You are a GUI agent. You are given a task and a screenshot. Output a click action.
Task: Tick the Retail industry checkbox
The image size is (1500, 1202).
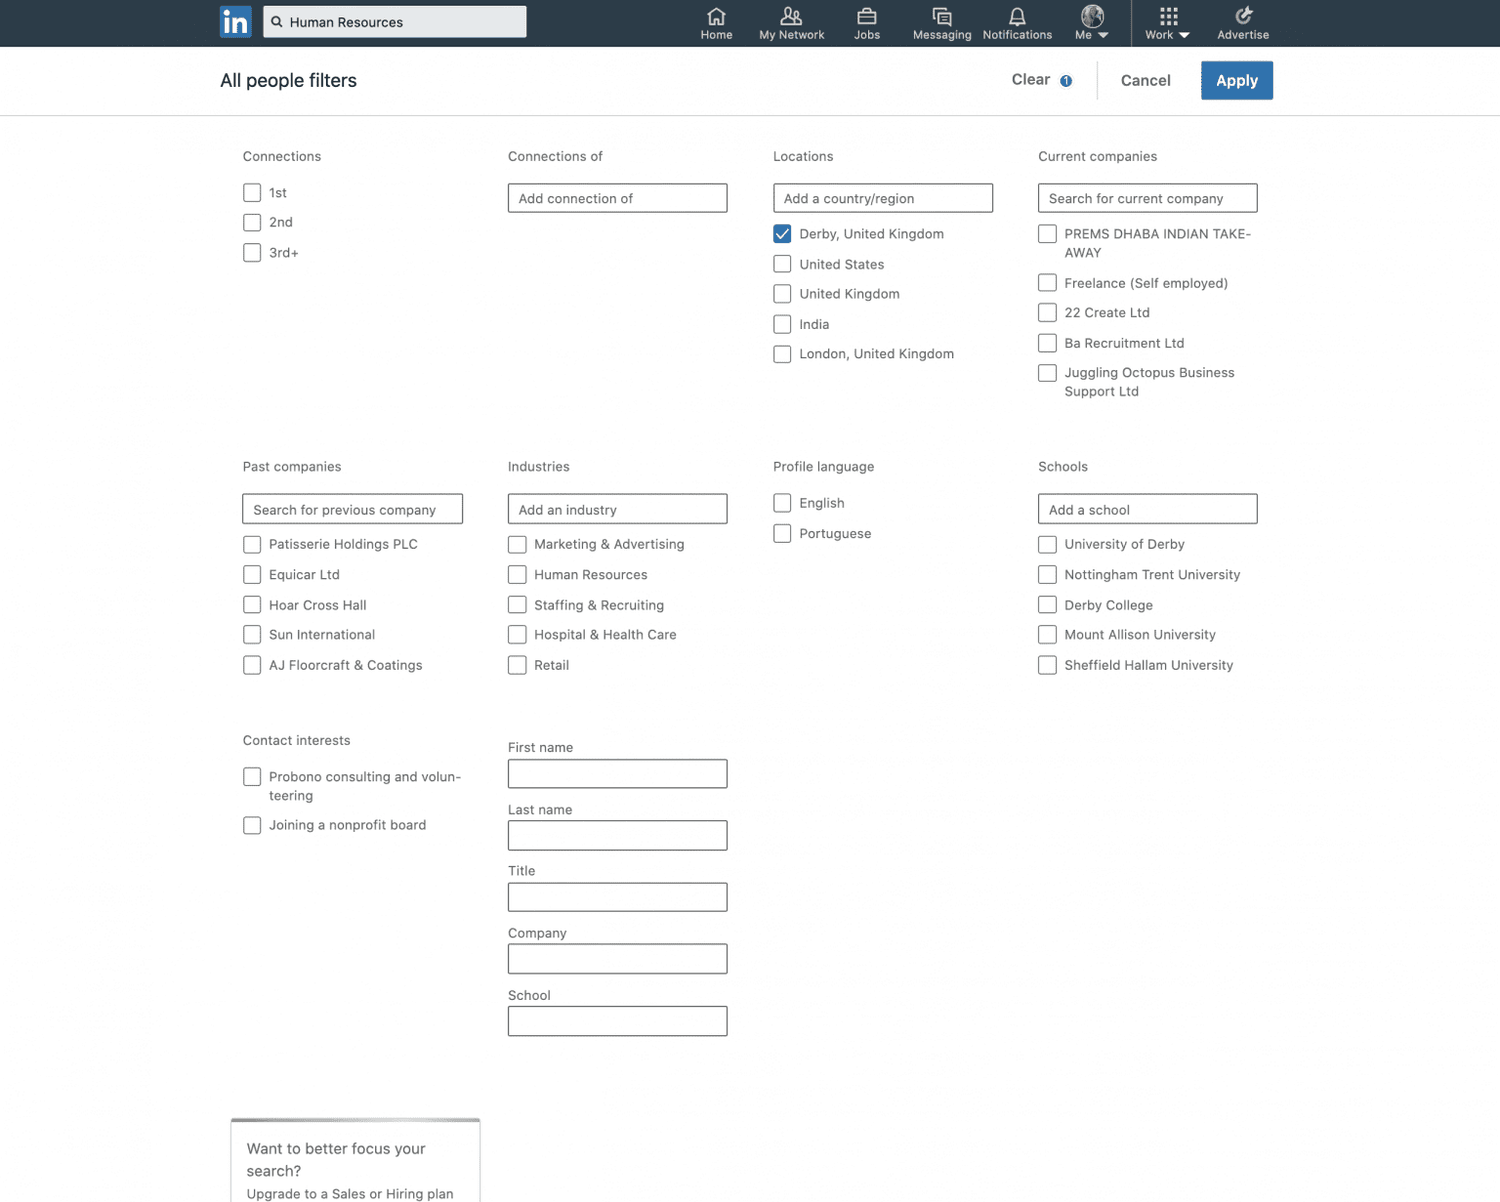pyautogui.click(x=517, y=665)
